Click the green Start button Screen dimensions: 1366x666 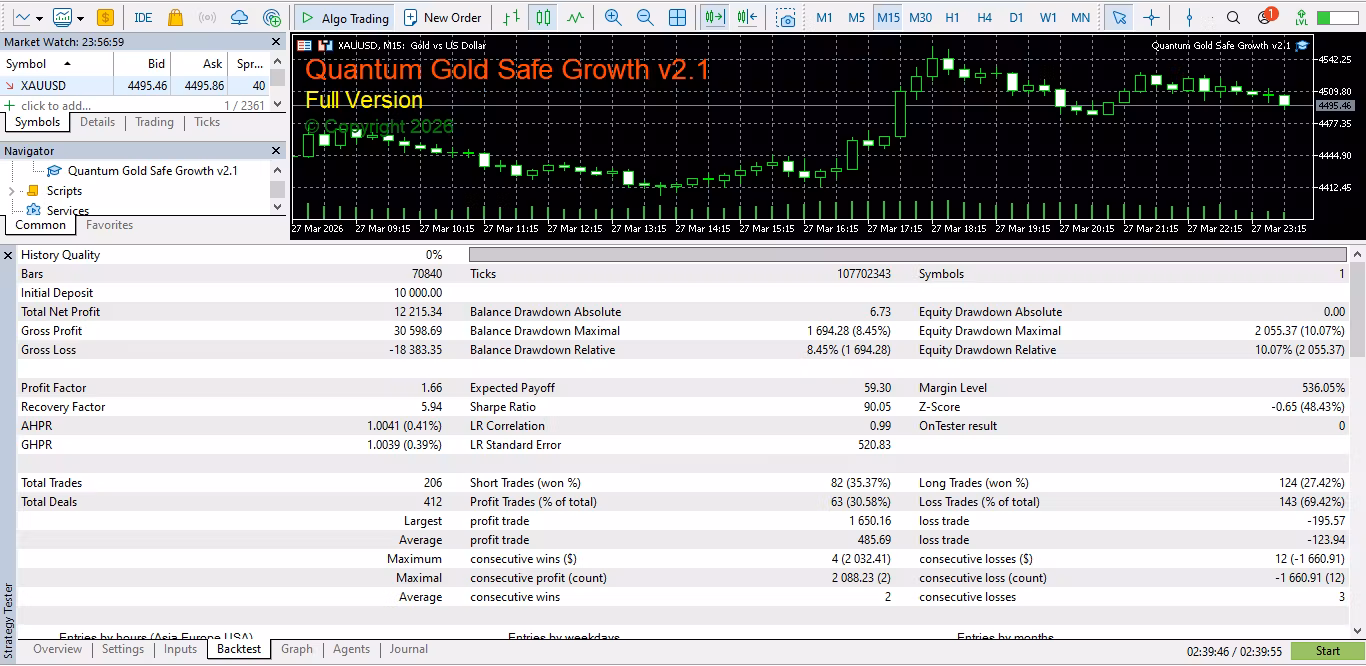click(x=1327, y=651)
